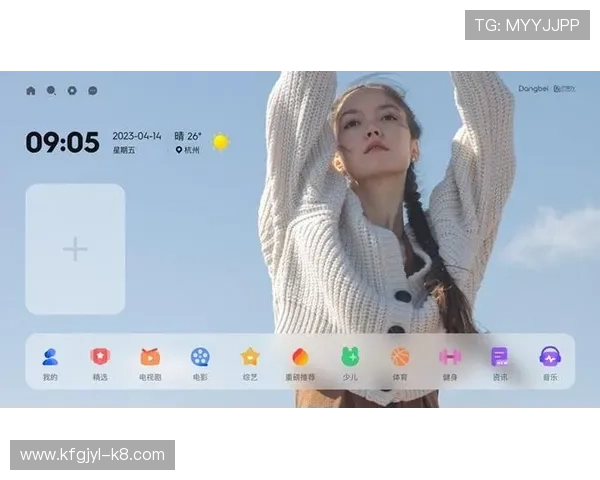Open 少儿 kids frog icon
600x480 pixels.
pos(350,357)
